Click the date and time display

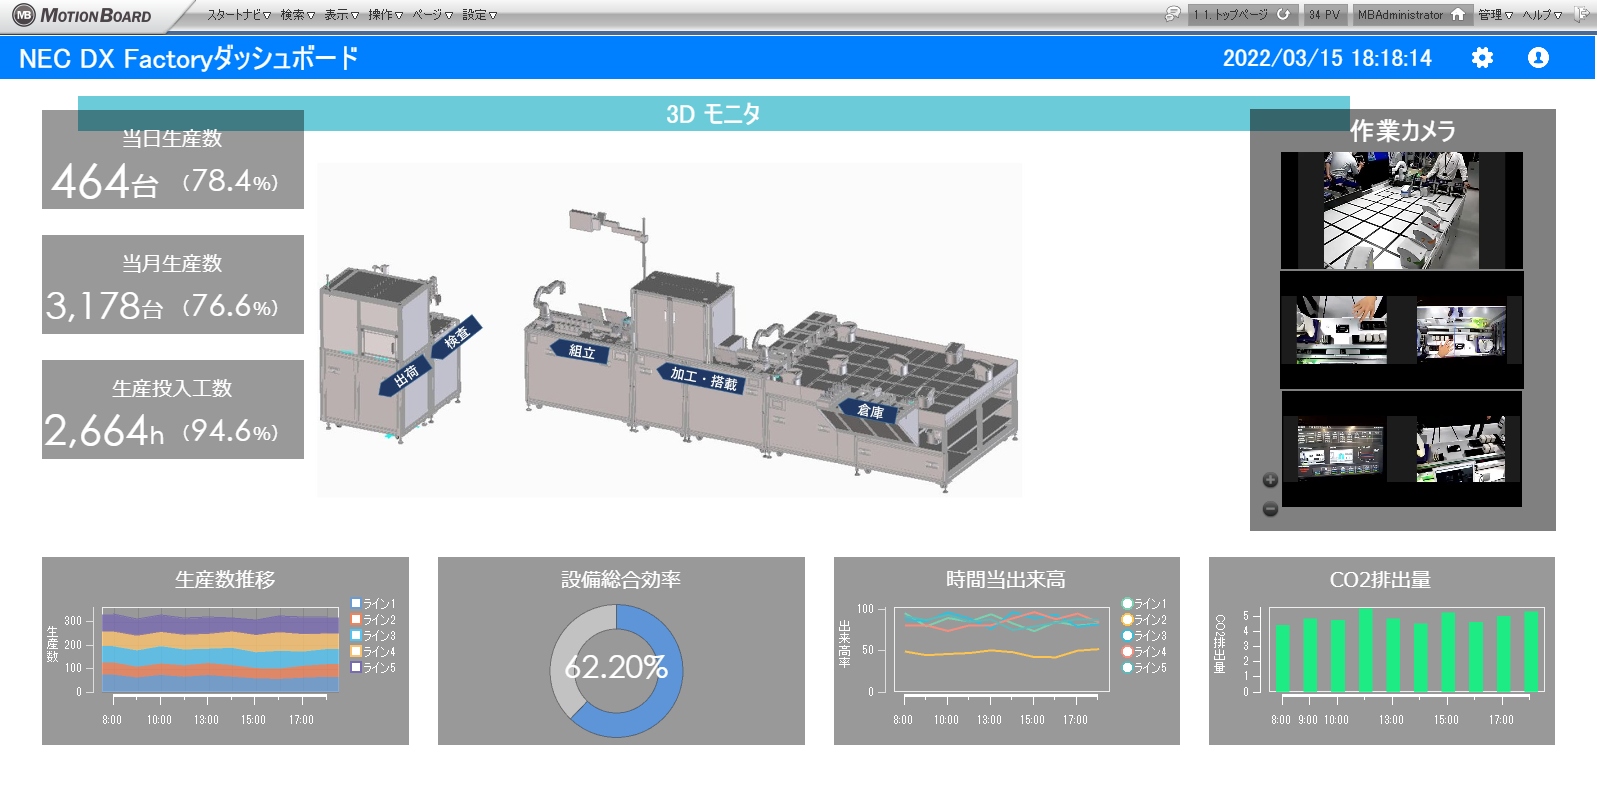1327,58
